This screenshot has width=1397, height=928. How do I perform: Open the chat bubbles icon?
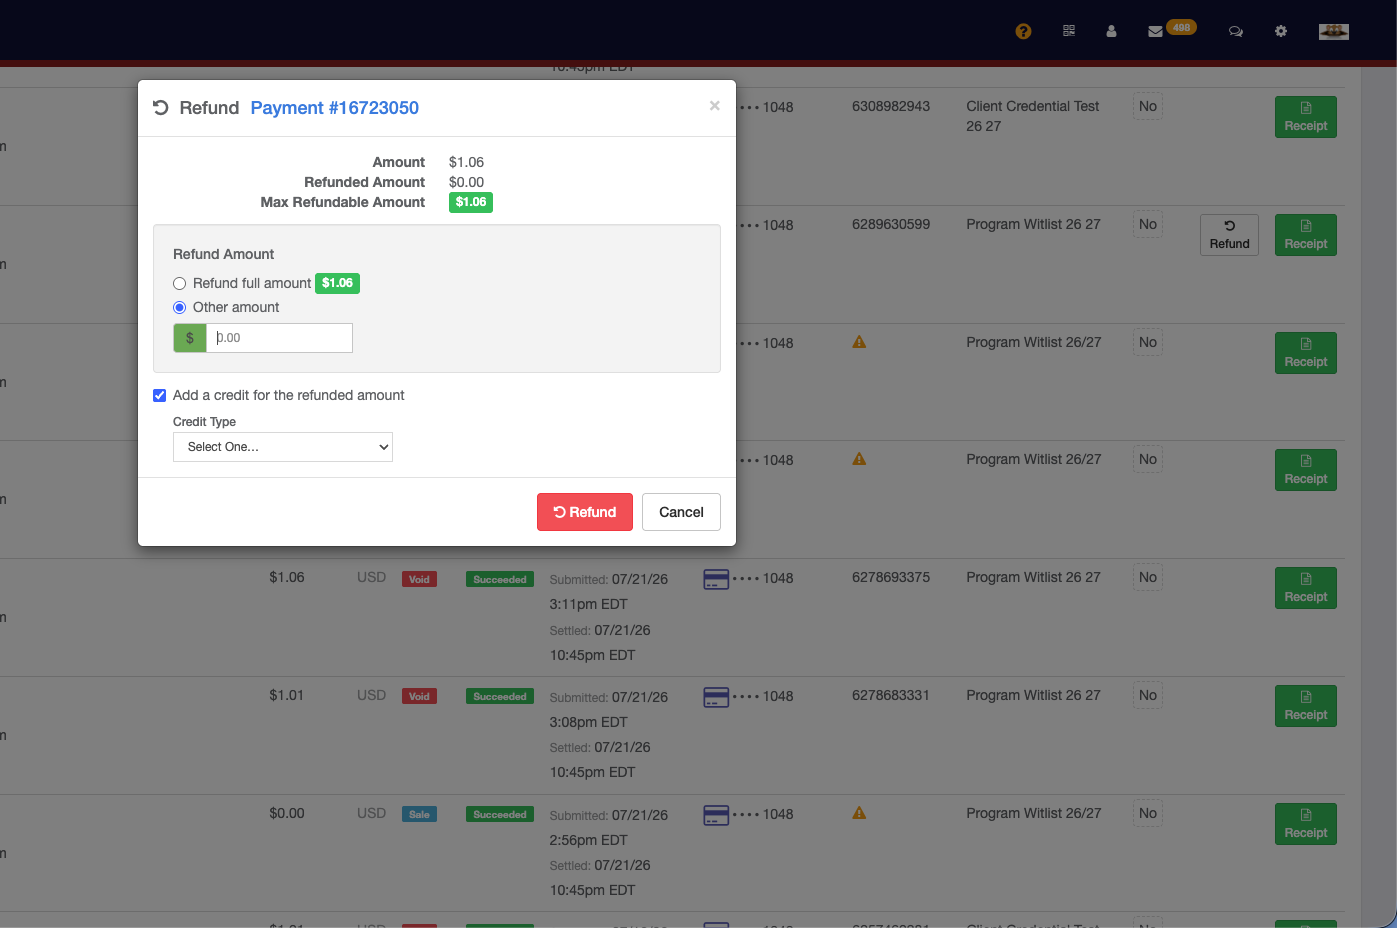coord(1236,31)
